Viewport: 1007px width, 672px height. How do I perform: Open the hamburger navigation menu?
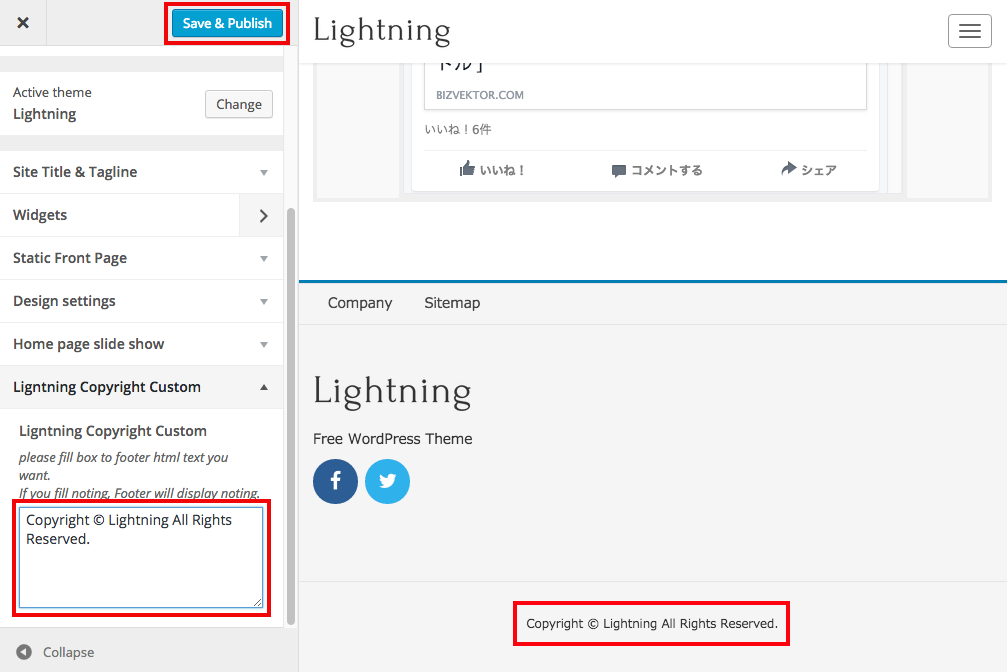[970, 31]
